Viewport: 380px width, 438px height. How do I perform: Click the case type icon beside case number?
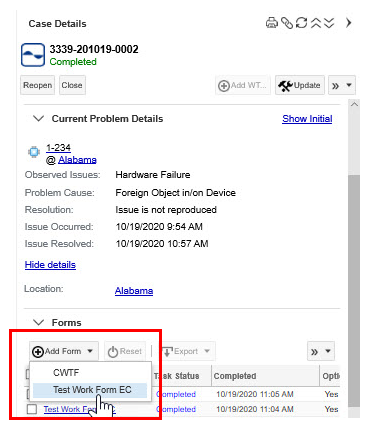(x=33, y=55)
